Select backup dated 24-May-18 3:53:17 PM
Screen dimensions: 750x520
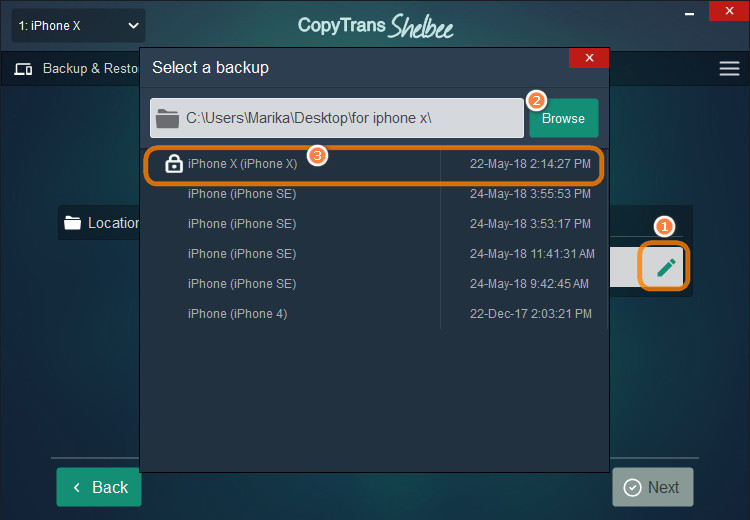(374, 224)
